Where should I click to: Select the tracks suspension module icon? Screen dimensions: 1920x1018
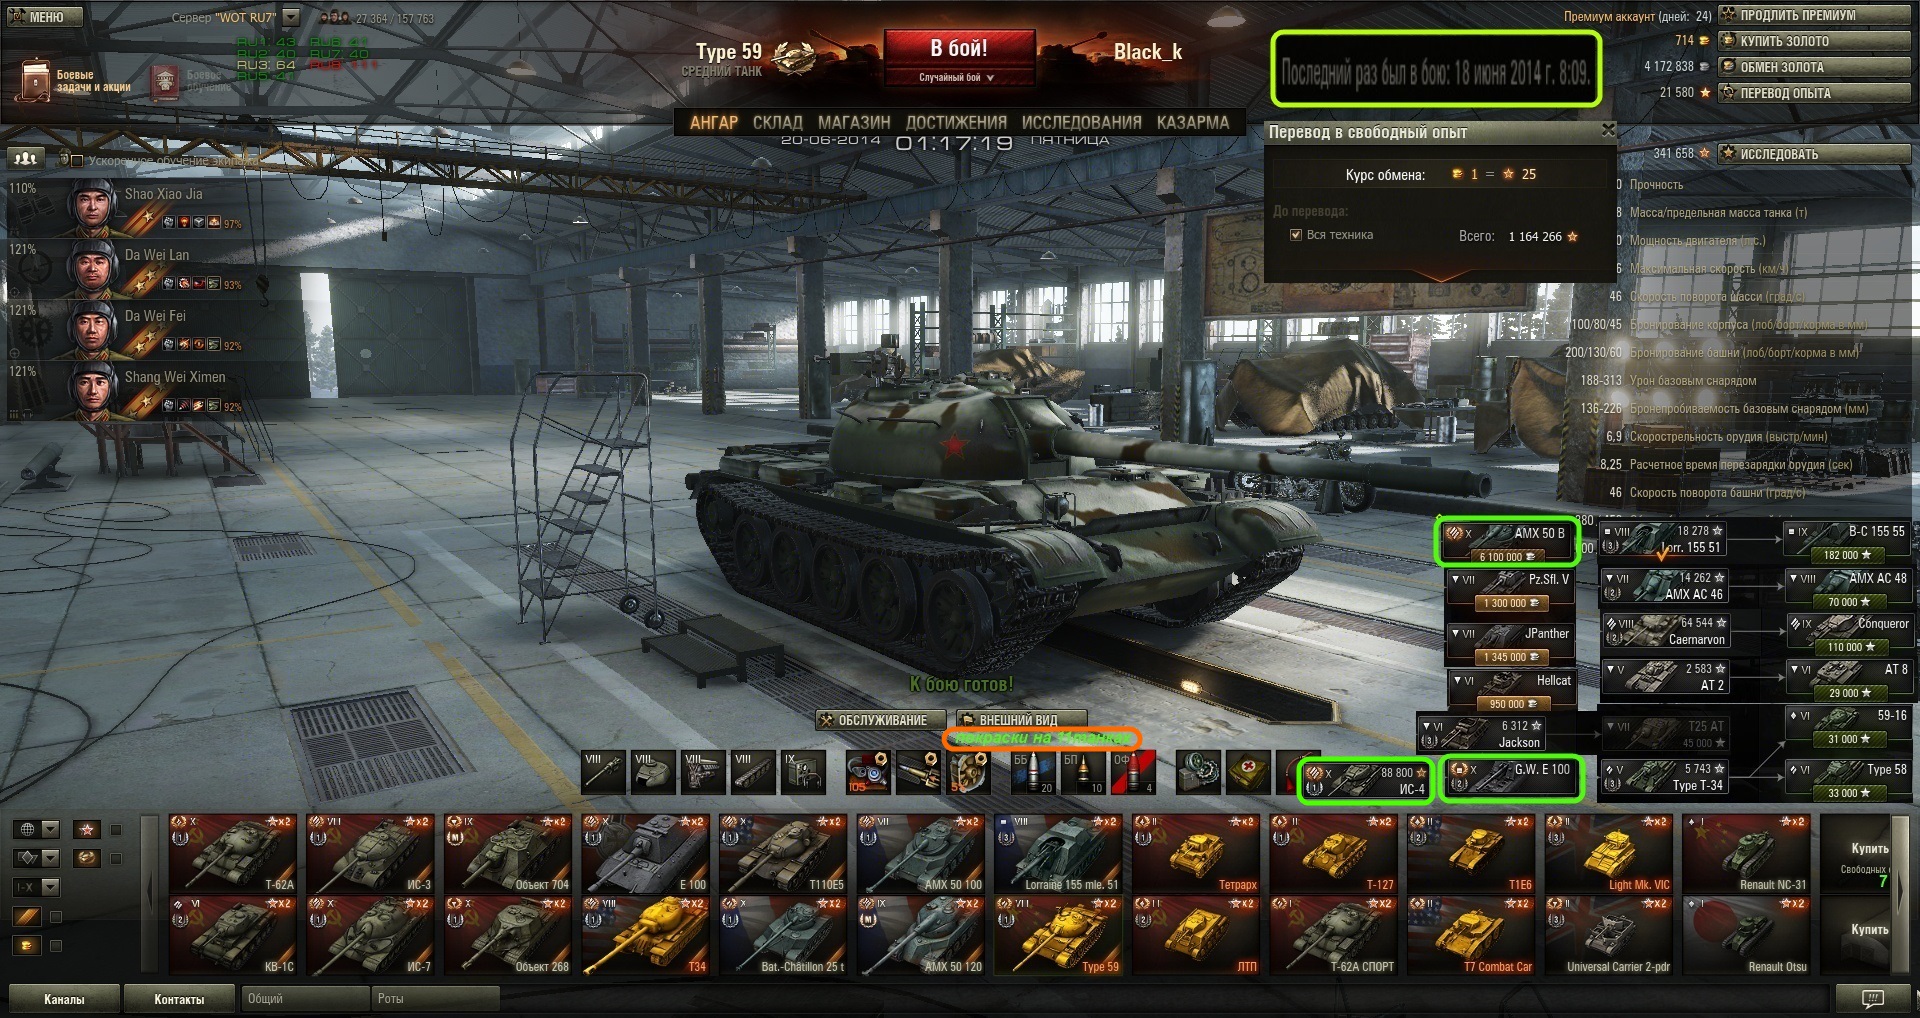(753, 771)
